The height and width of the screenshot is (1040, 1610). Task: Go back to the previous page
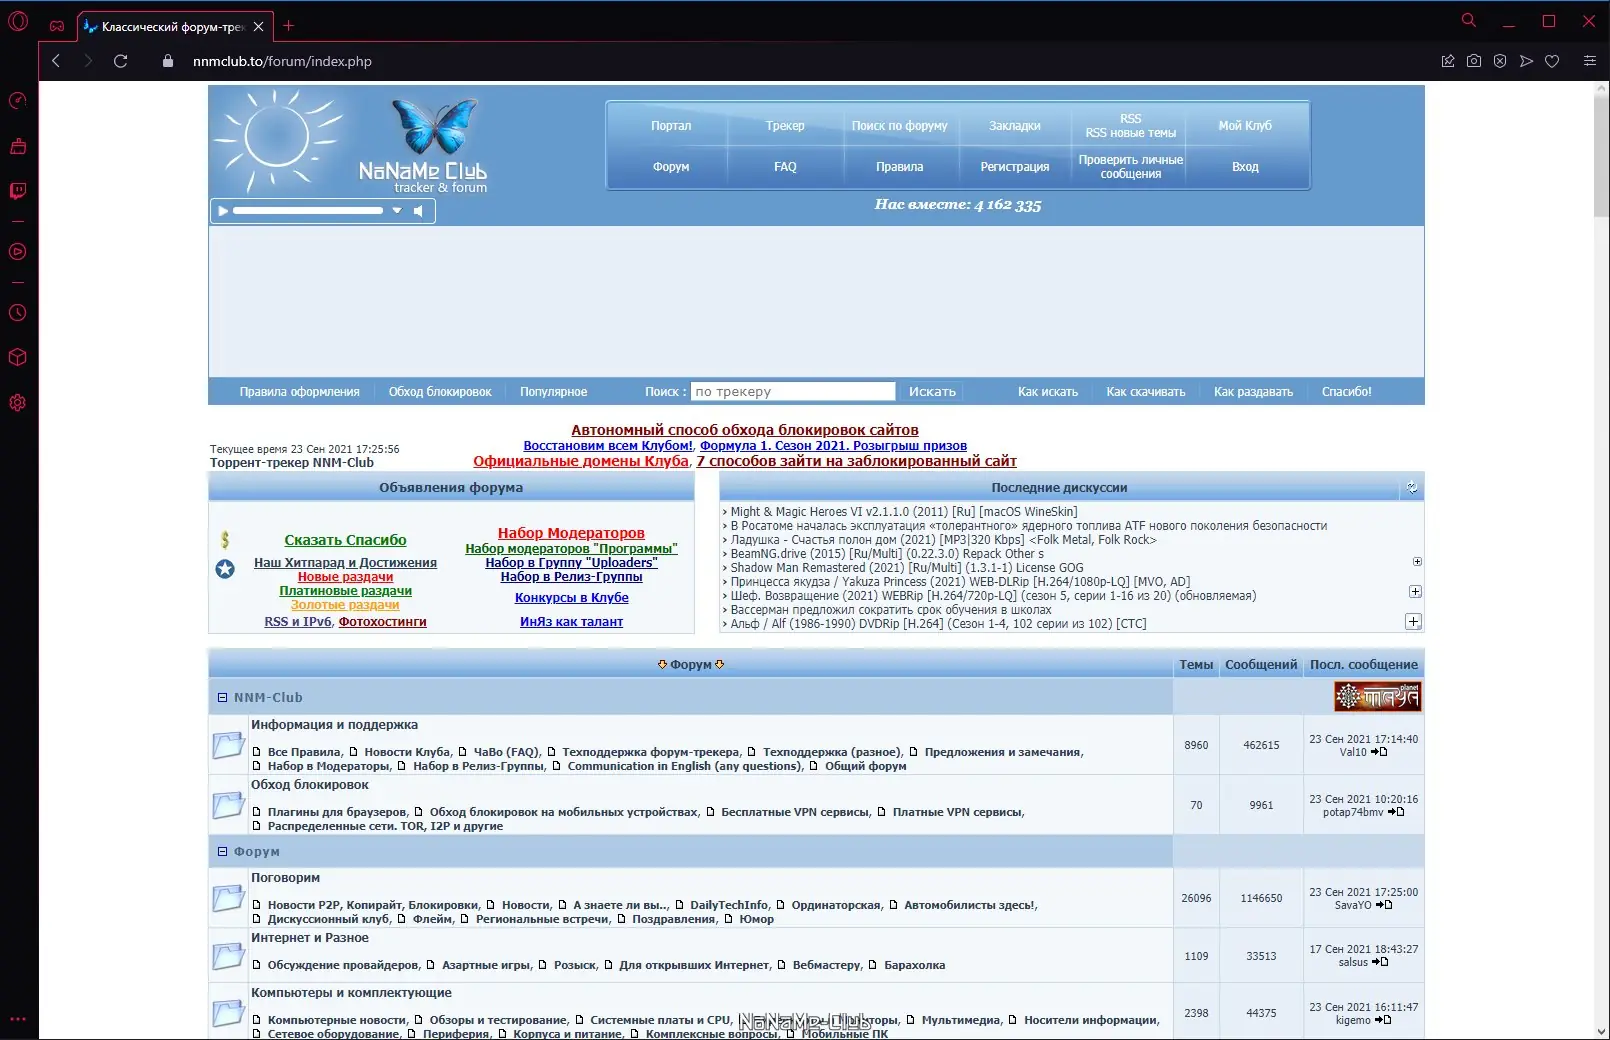point(56,61)
